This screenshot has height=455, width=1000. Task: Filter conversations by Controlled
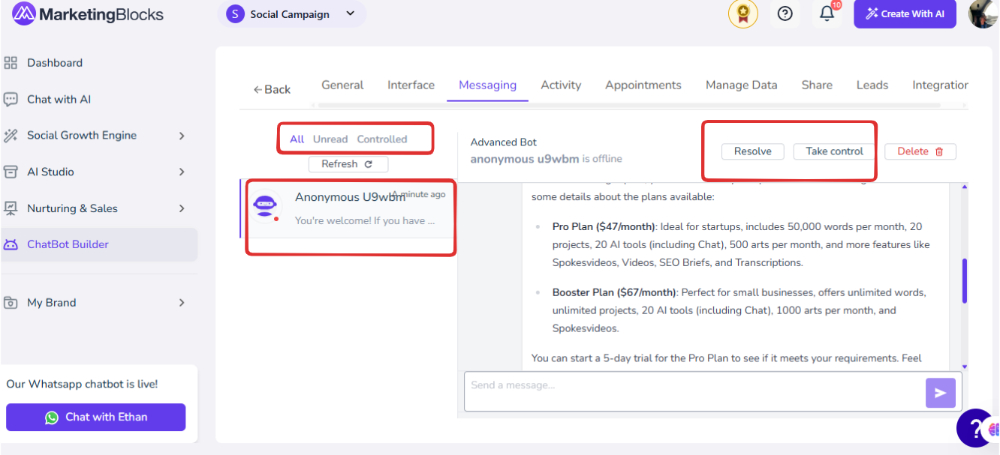point(382,139)
